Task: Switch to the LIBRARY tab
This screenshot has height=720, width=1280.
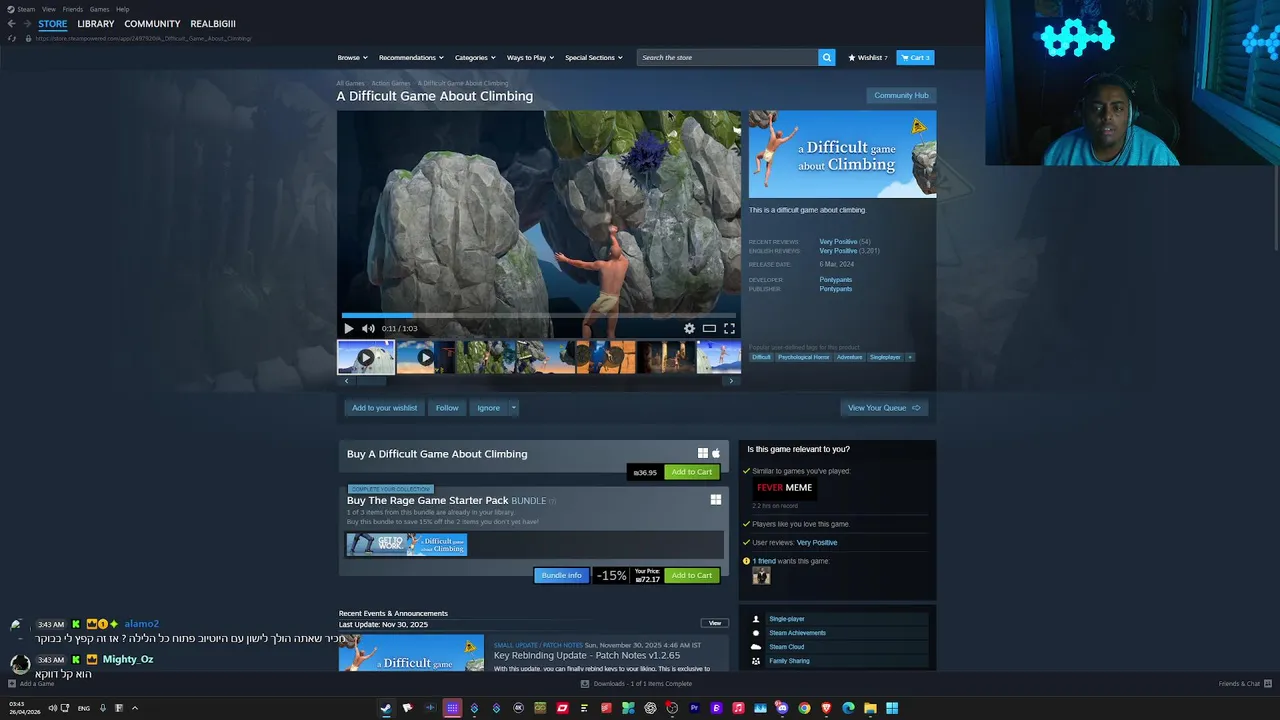Action: point(96,24)
